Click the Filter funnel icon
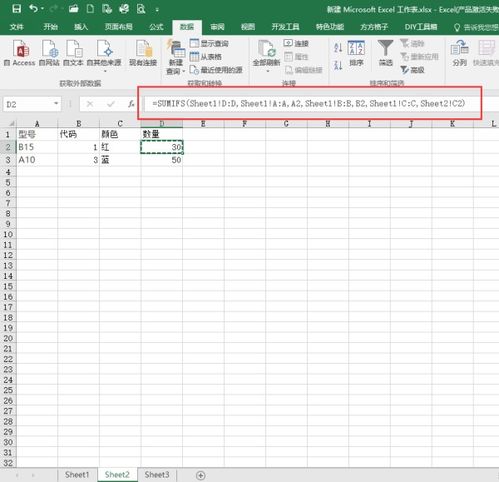The height and width of the screenshot is (482, 499). [385, 48]
